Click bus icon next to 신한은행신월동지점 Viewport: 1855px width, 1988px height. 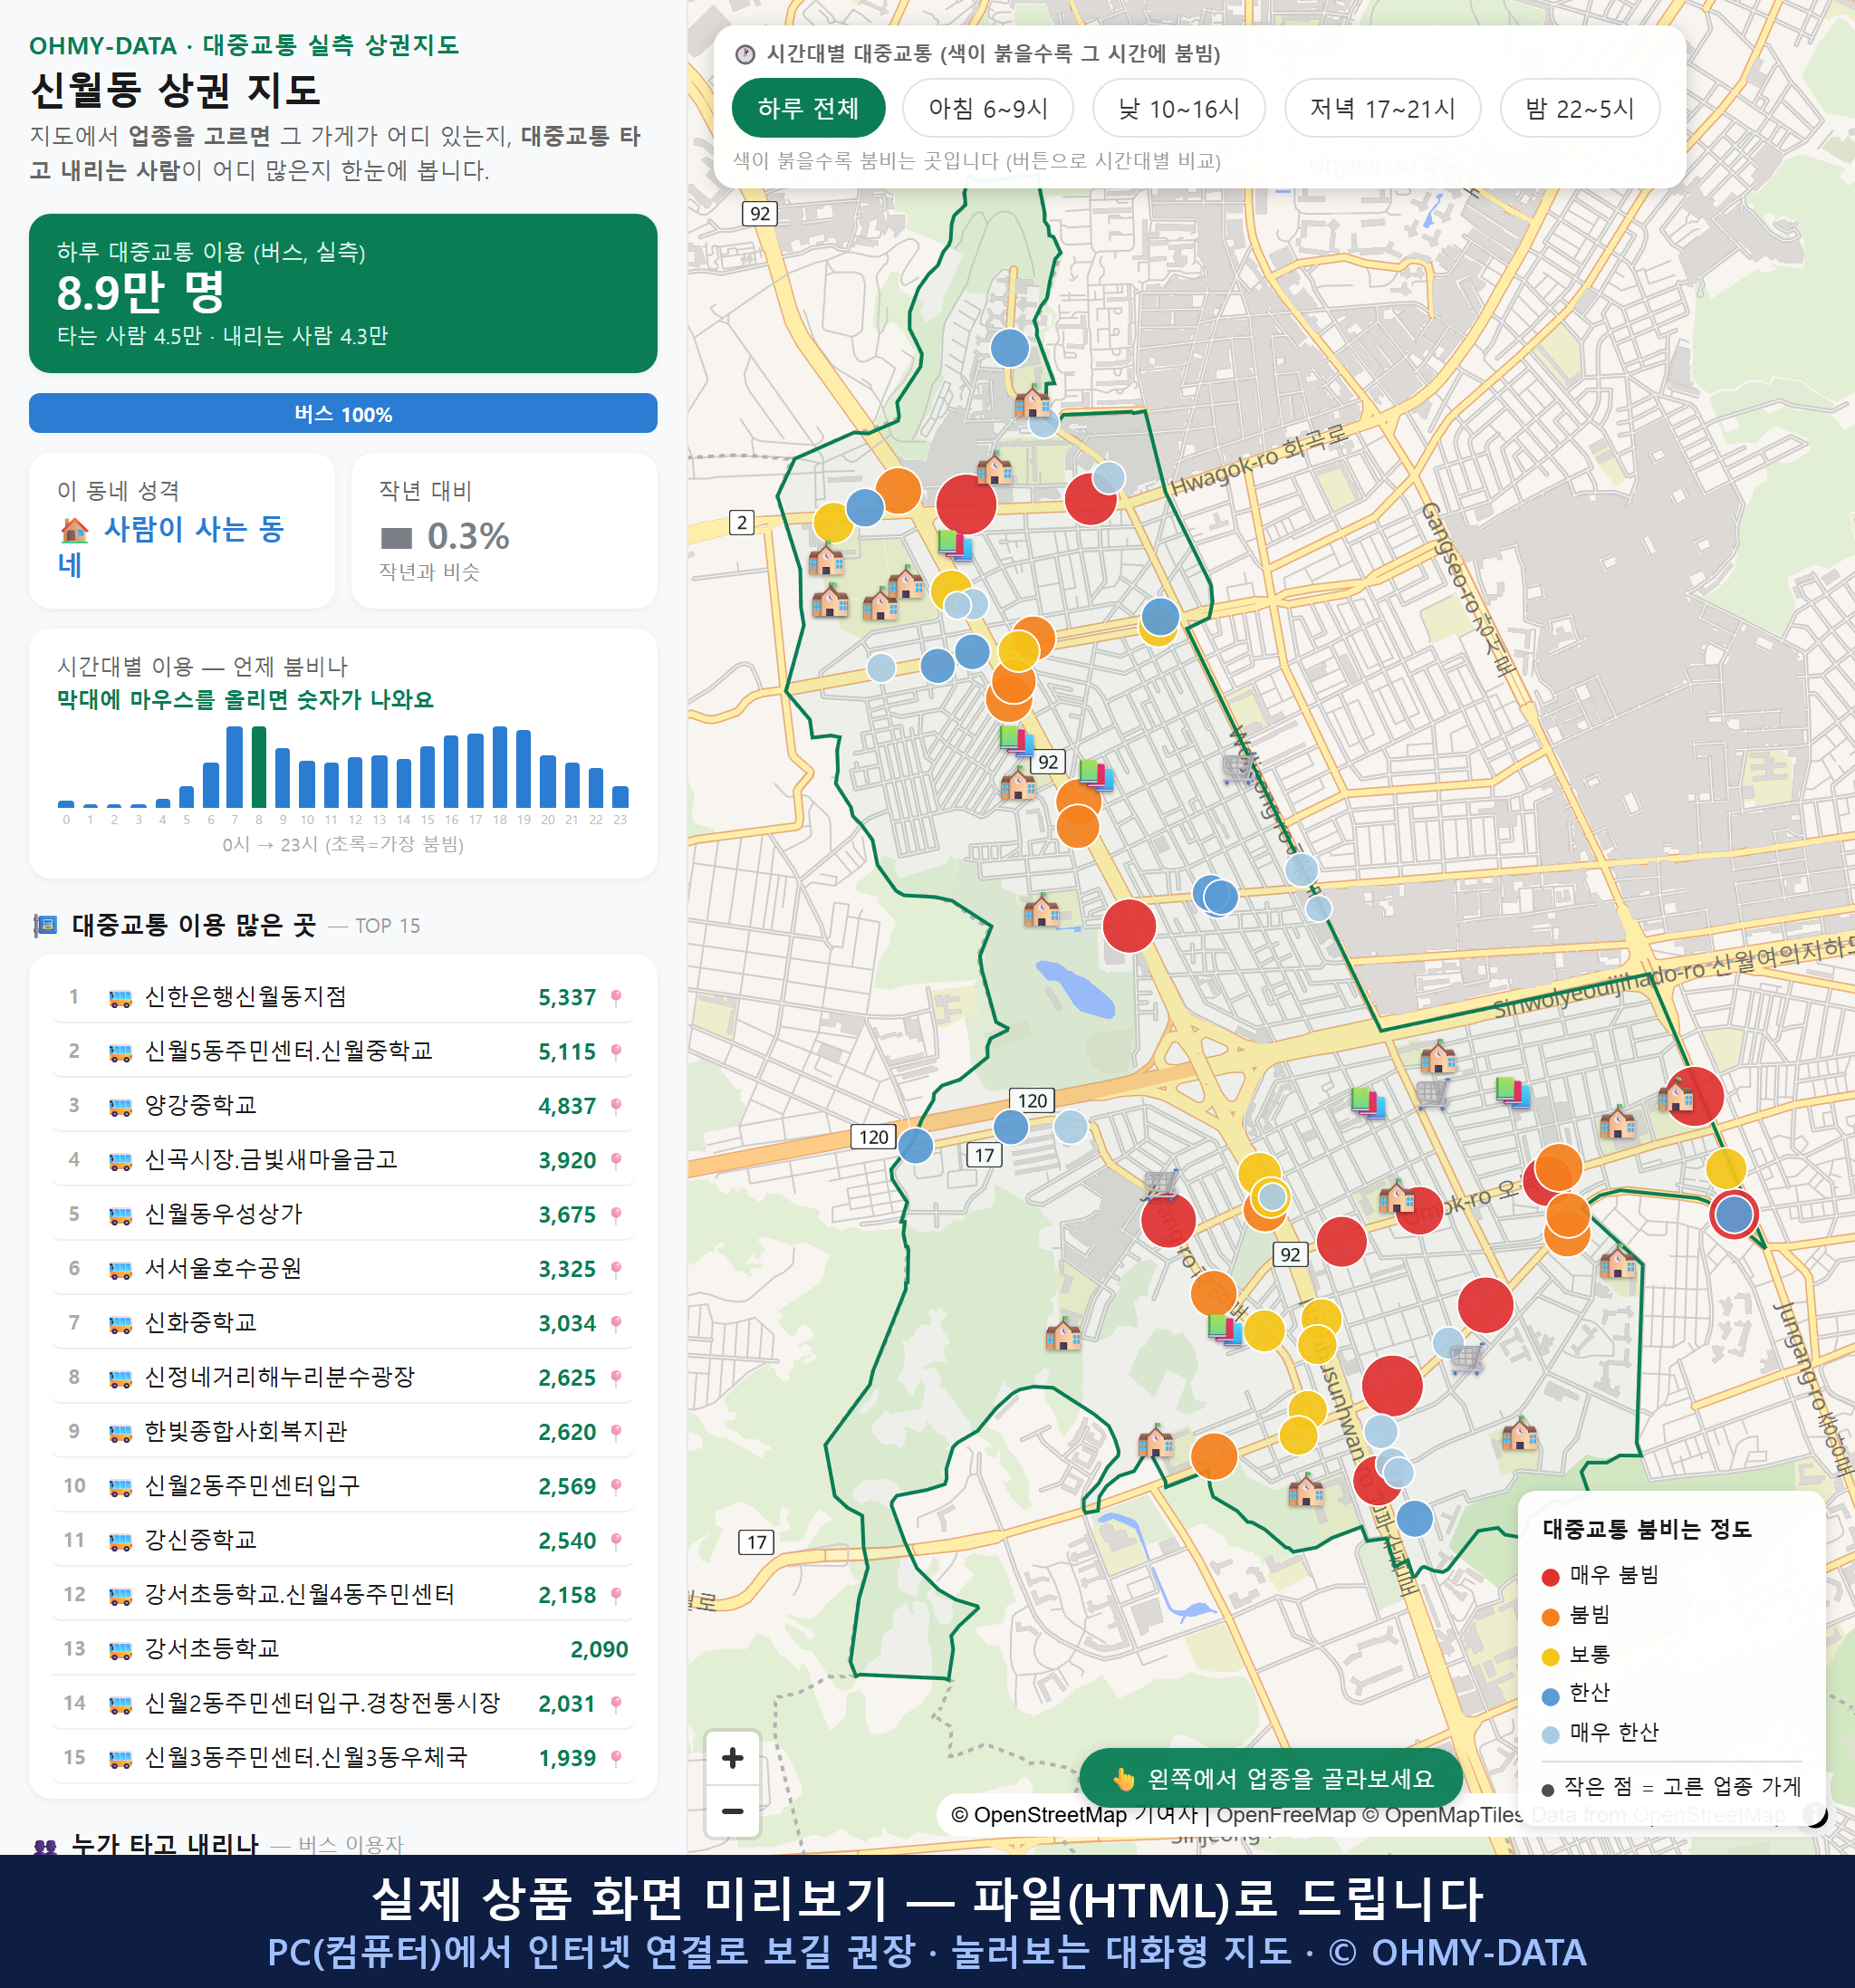pyautogui.click(x=120, y=998)
